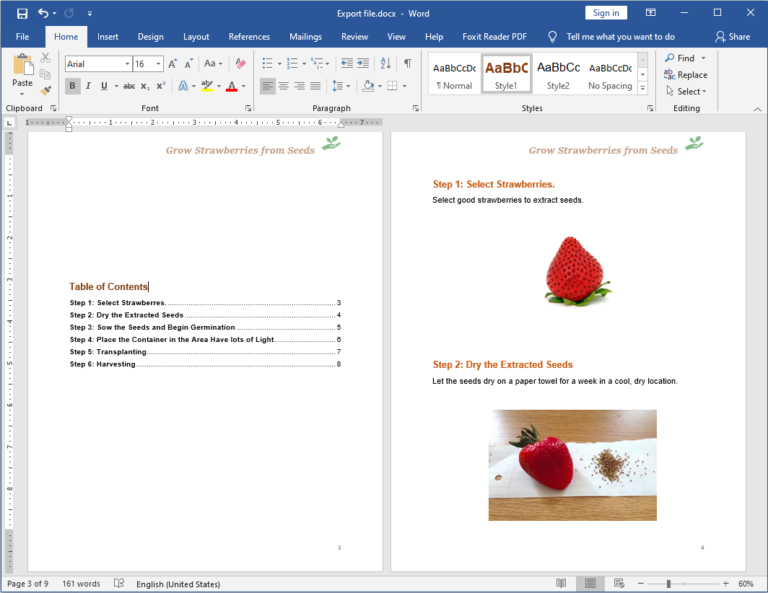The width and height of the screenshot is (768, 593).
Task: Align text to center
Action: tap(284, 86)
